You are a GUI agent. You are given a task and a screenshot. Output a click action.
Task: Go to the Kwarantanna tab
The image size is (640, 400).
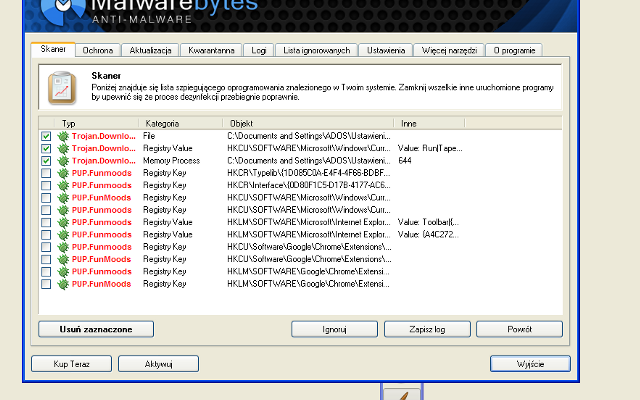coord(211,50)
